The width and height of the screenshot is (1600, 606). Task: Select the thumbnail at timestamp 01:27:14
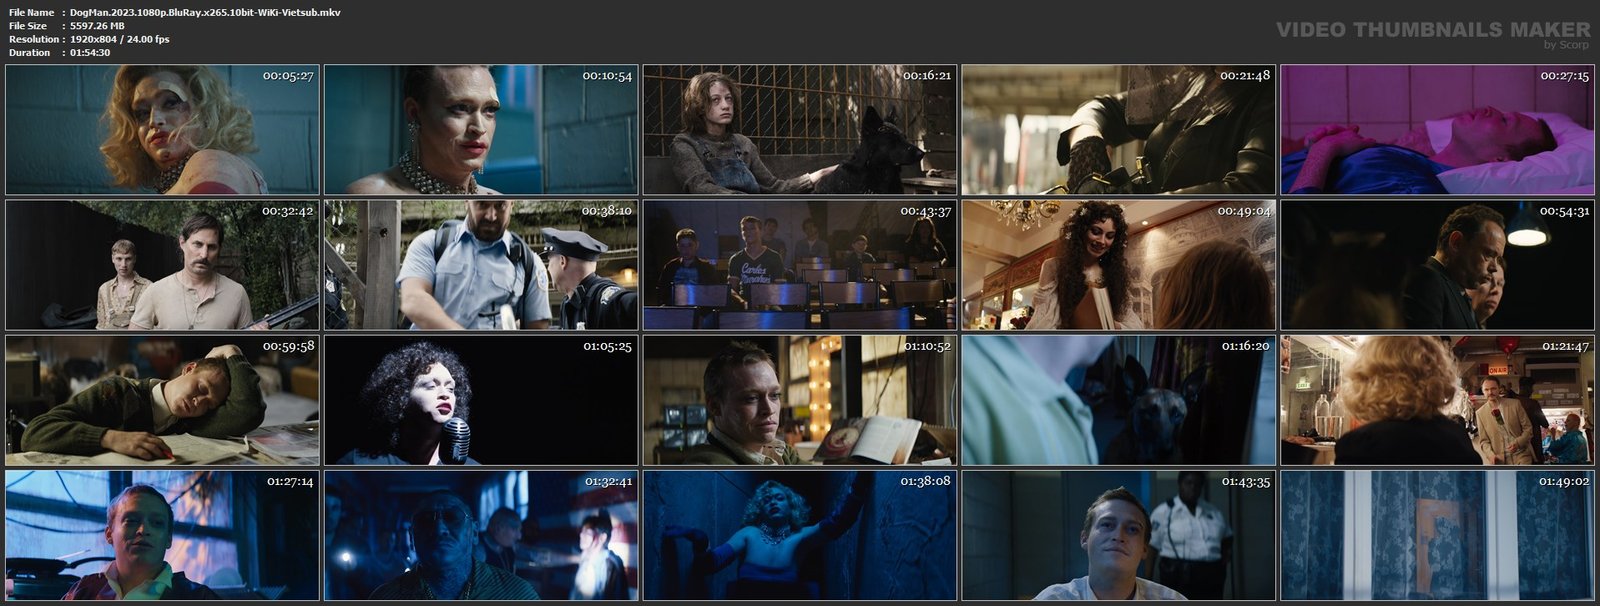pos(162,535)
